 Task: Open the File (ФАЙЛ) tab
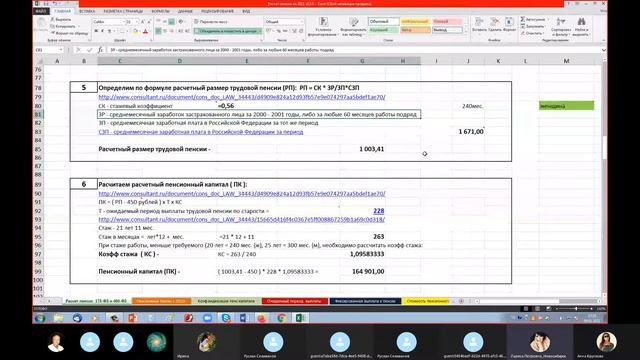[41, 11]
